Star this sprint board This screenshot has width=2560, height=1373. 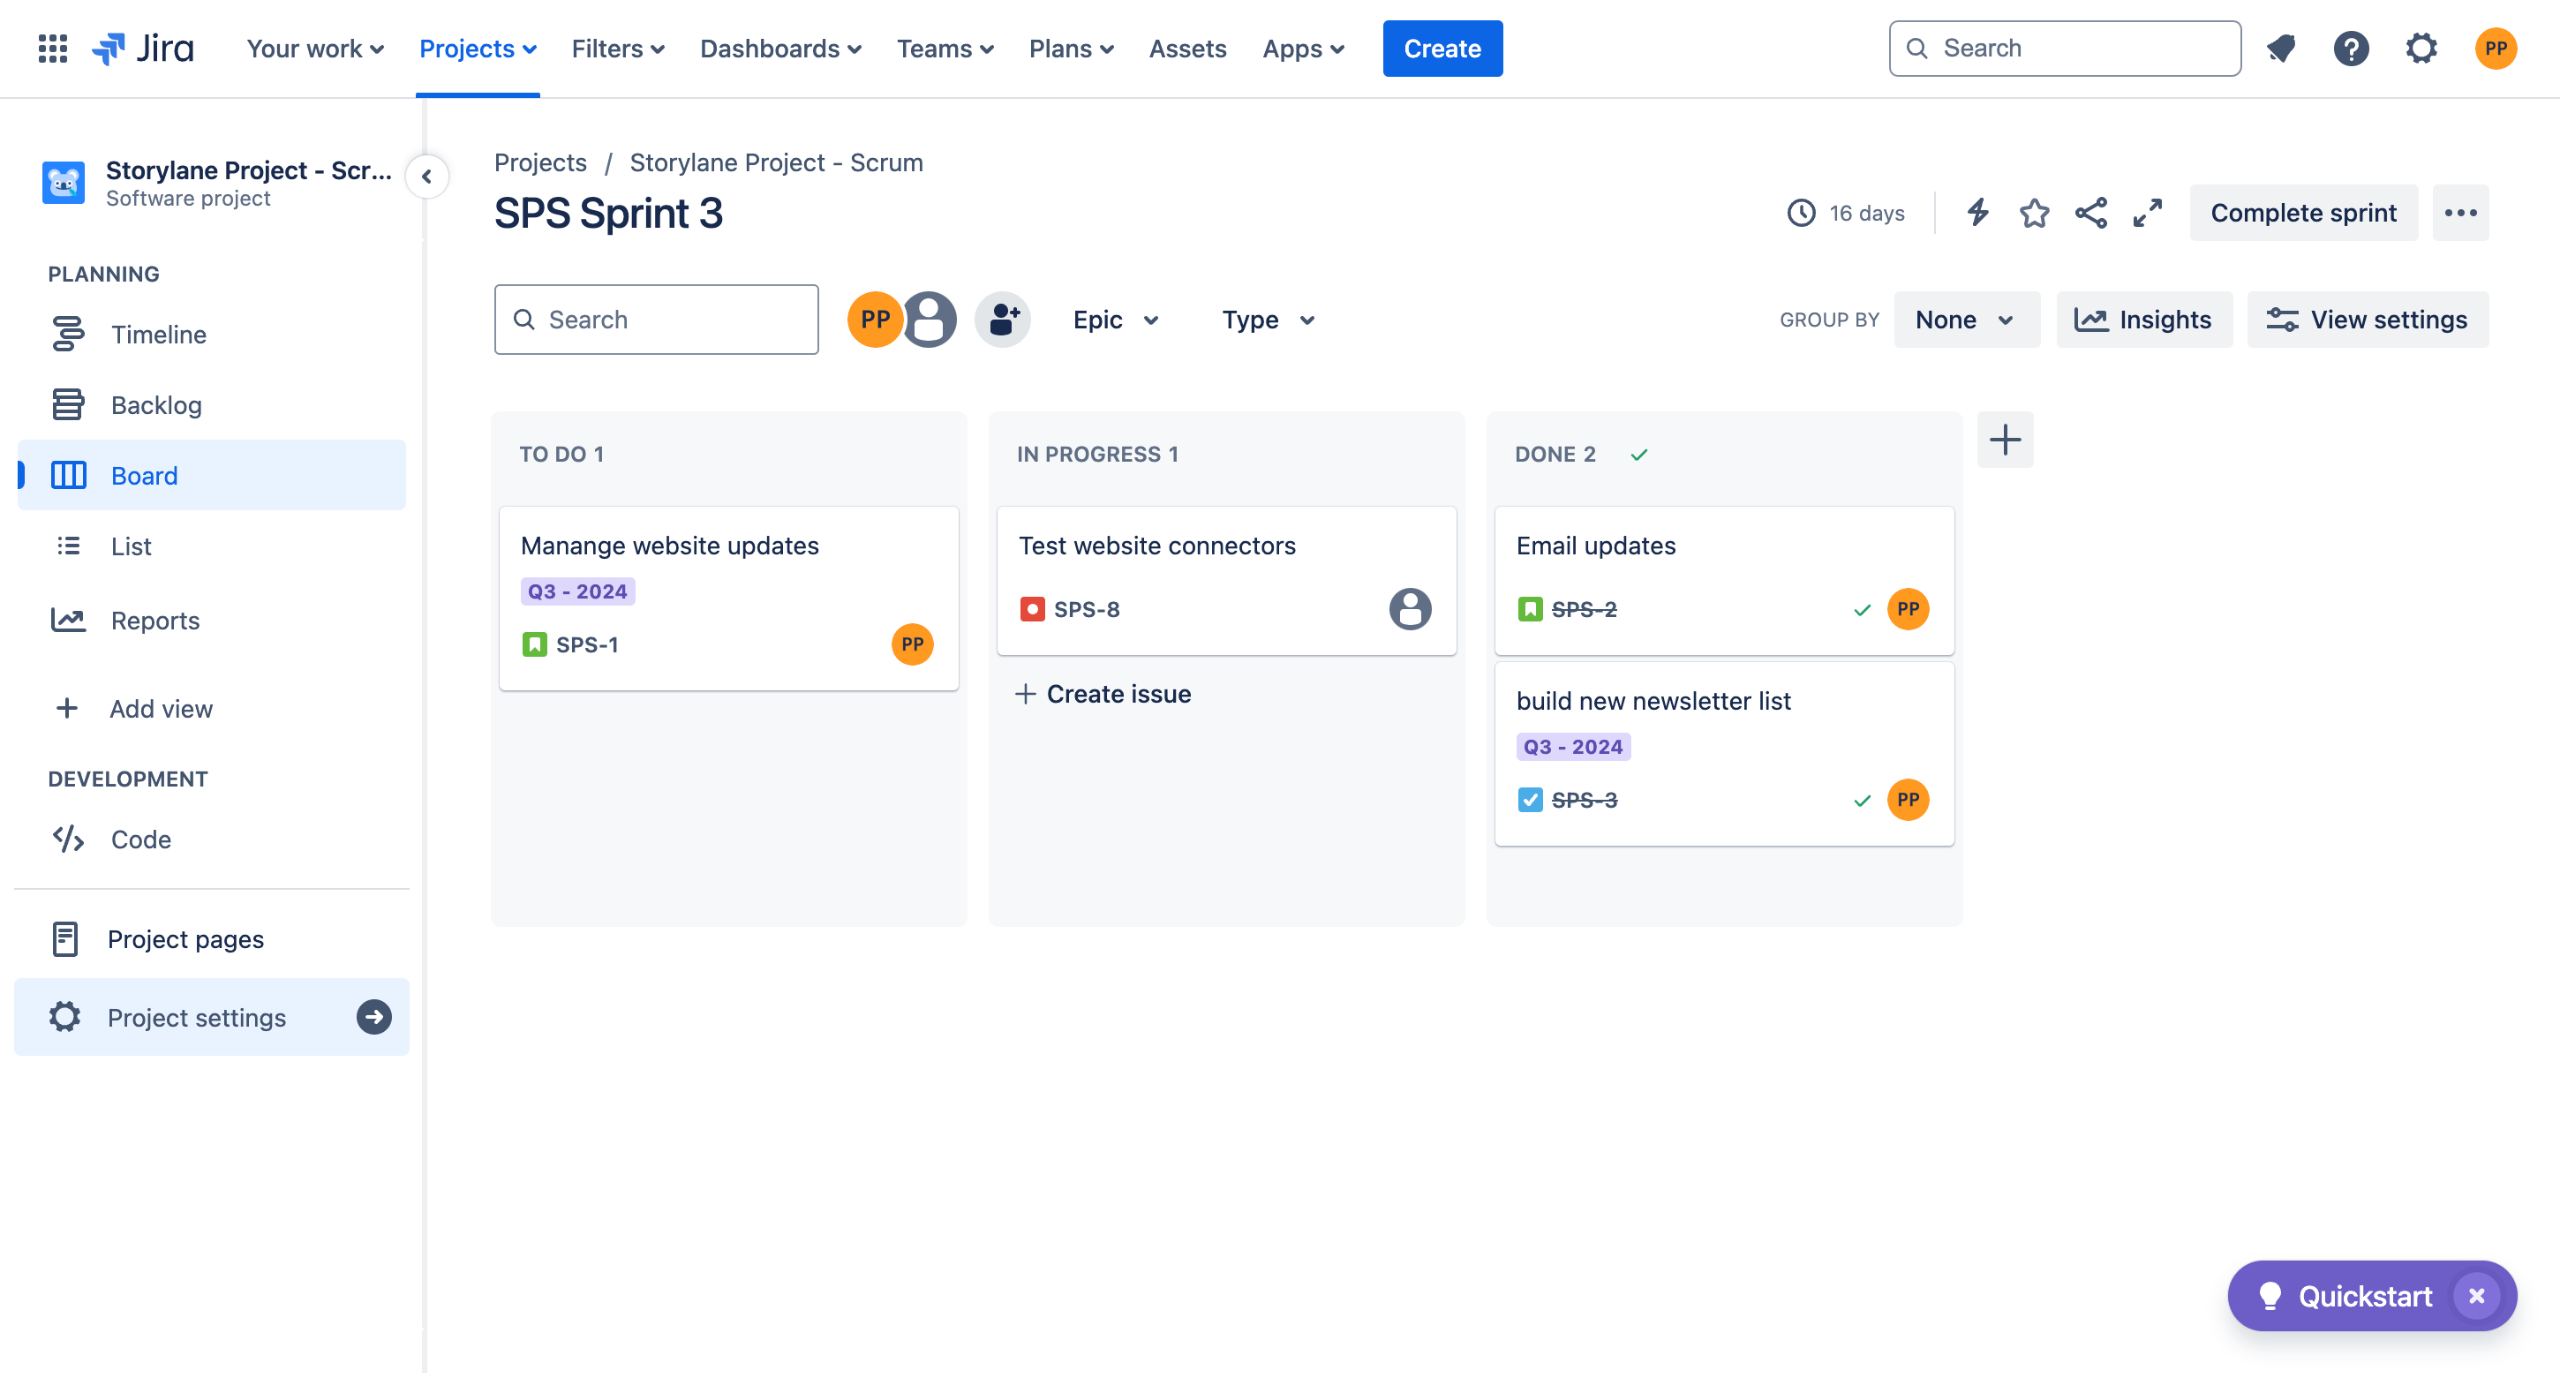(2034, 213)
